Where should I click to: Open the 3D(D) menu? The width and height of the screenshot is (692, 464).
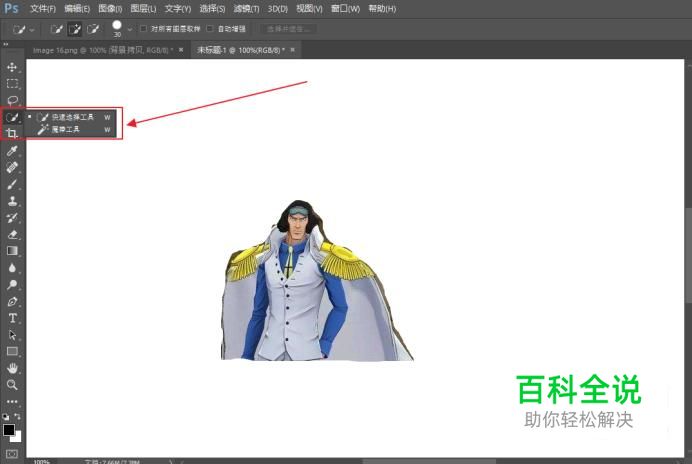pos(278,9)
